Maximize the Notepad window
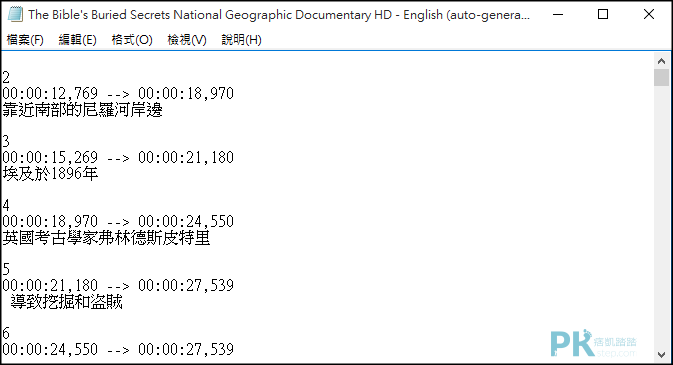This screenshot has height=365, width=673. 603,15
